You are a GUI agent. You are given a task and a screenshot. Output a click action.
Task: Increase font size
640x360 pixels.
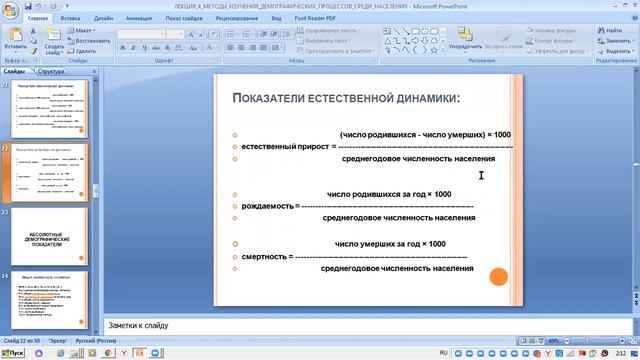point(191,35)
